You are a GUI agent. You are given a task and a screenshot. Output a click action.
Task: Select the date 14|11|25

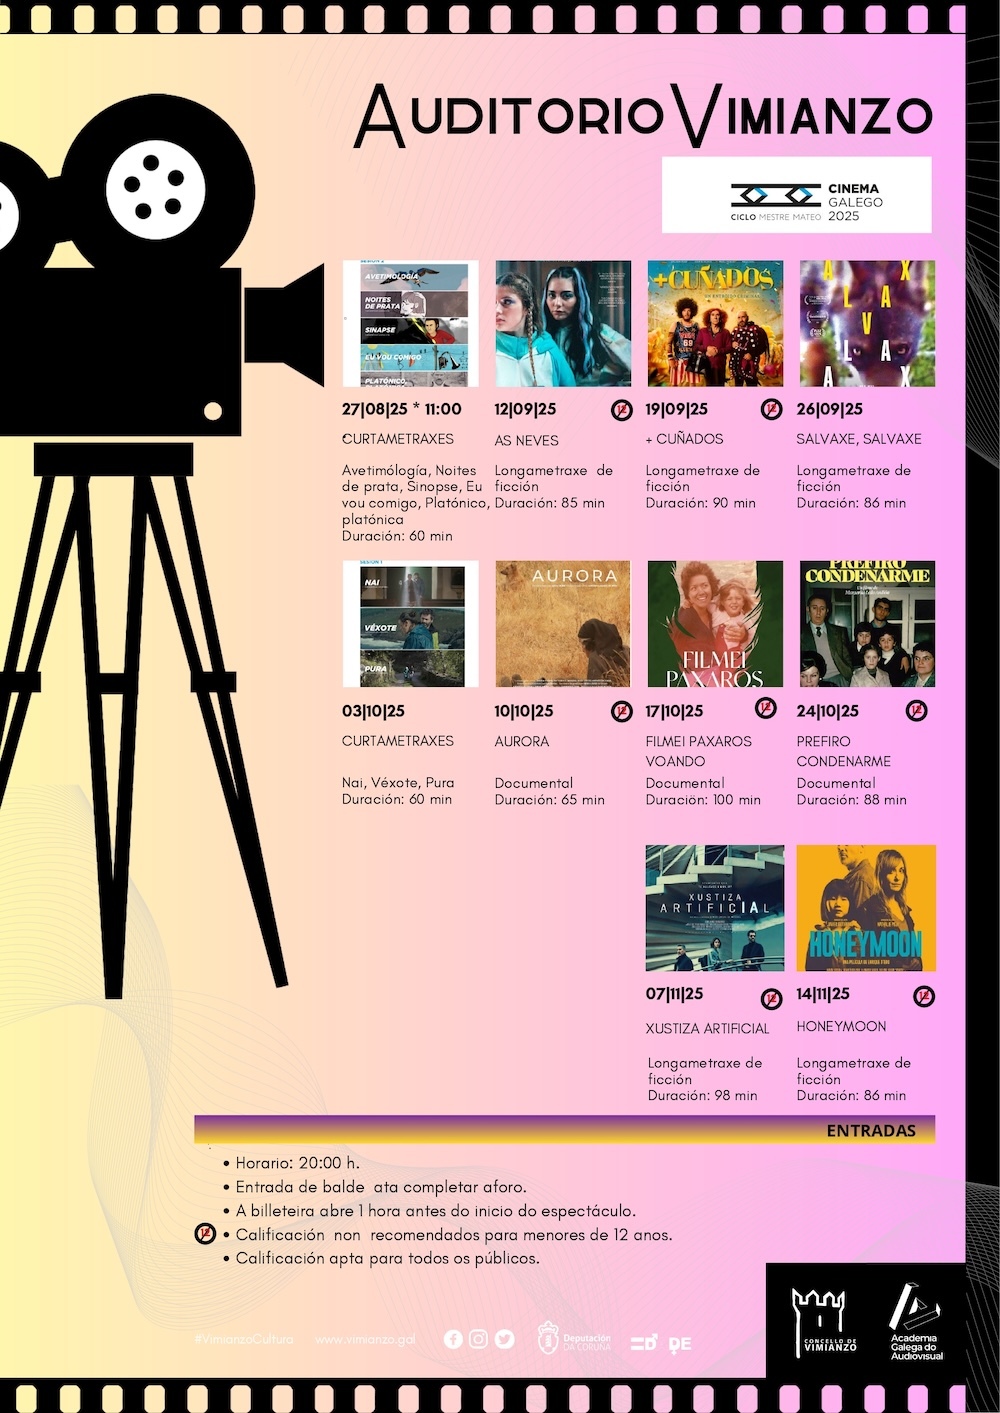click(823, 994)
